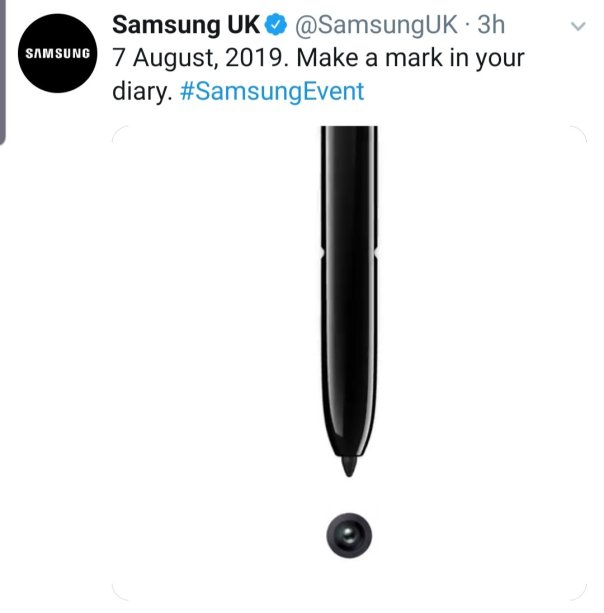Open the @SamsungUK handle
The height and width of the screenshot is (613, 604).
(376, 25)
